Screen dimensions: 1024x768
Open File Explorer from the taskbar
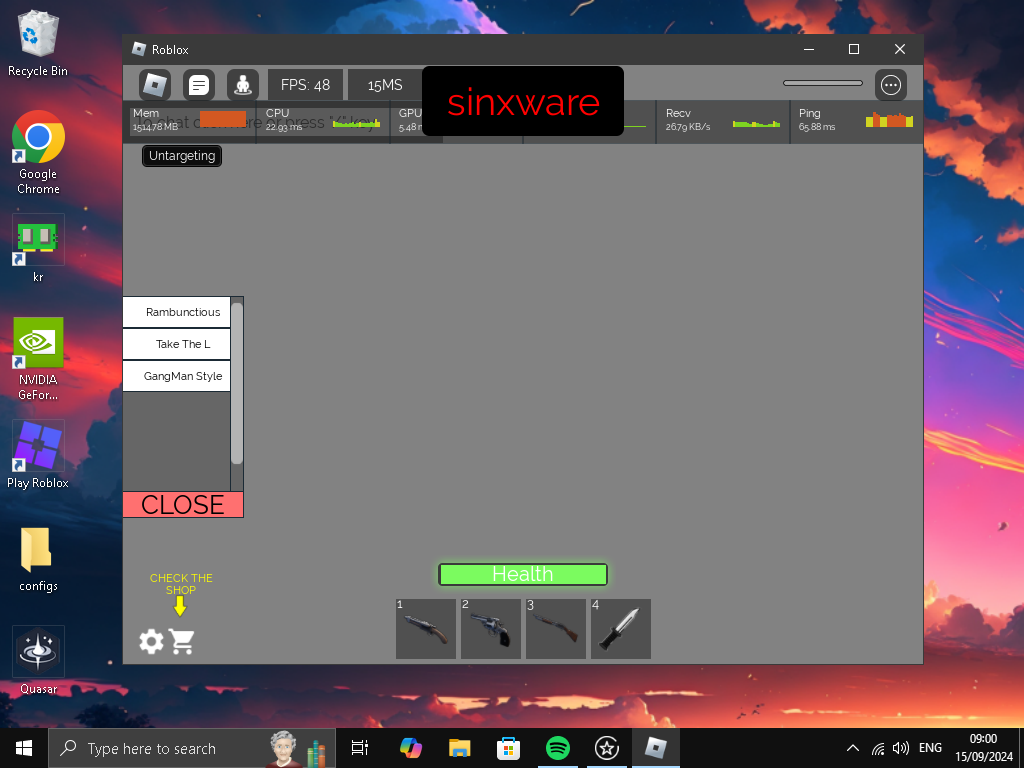(460, 748)
